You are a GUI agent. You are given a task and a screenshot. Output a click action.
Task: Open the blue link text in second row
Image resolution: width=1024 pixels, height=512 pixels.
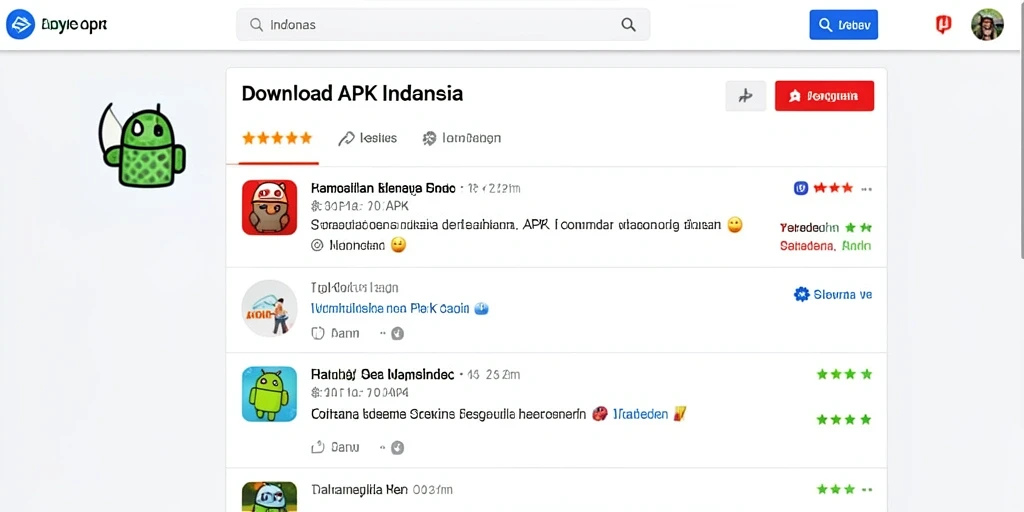[391, 308]
